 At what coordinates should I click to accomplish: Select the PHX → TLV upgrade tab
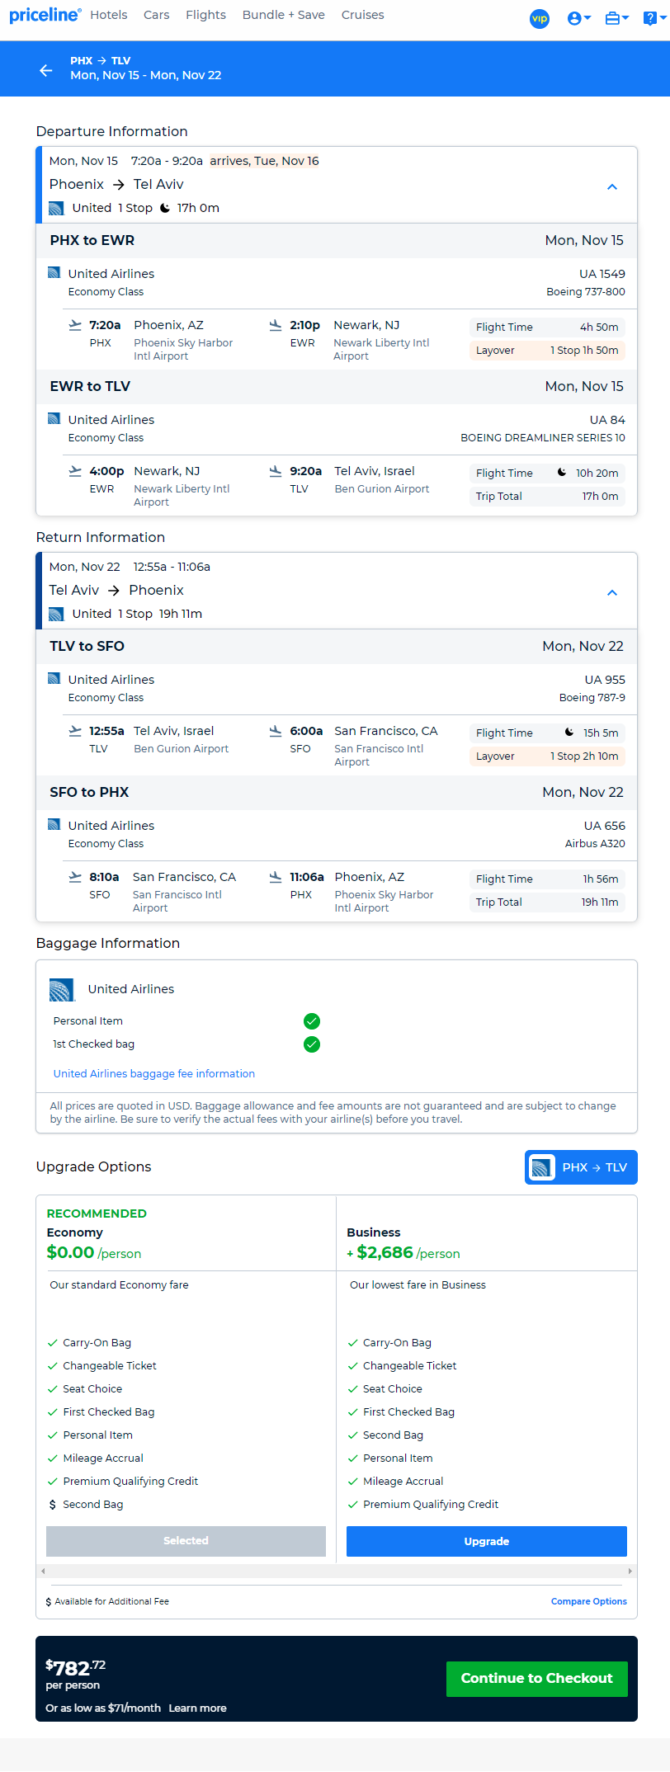(581, 1167)
